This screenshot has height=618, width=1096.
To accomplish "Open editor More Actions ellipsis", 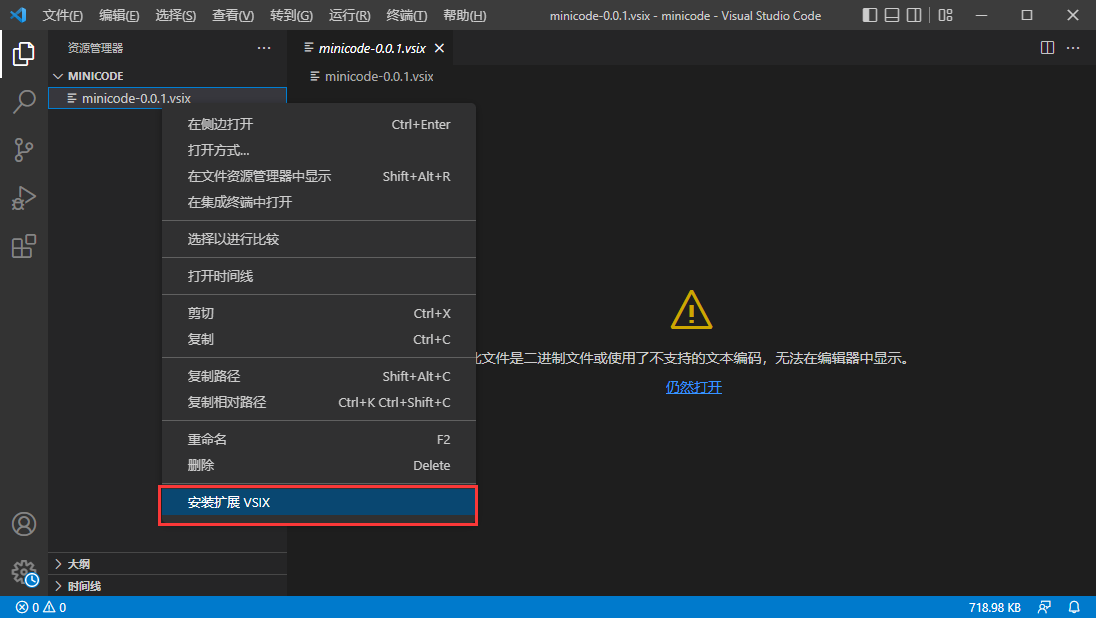I will (1073, 48).
